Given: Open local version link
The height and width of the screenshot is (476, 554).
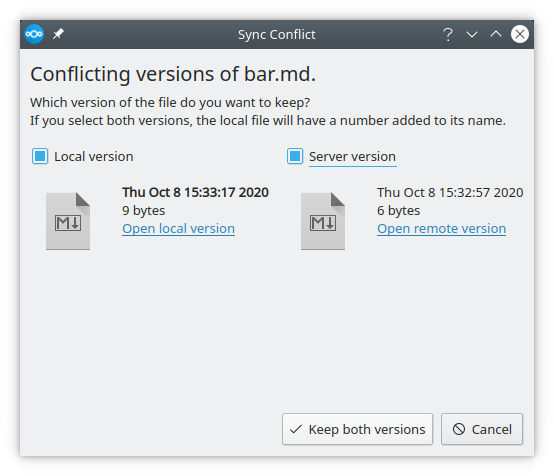Looking at the screenshot, I should [178, 229].
